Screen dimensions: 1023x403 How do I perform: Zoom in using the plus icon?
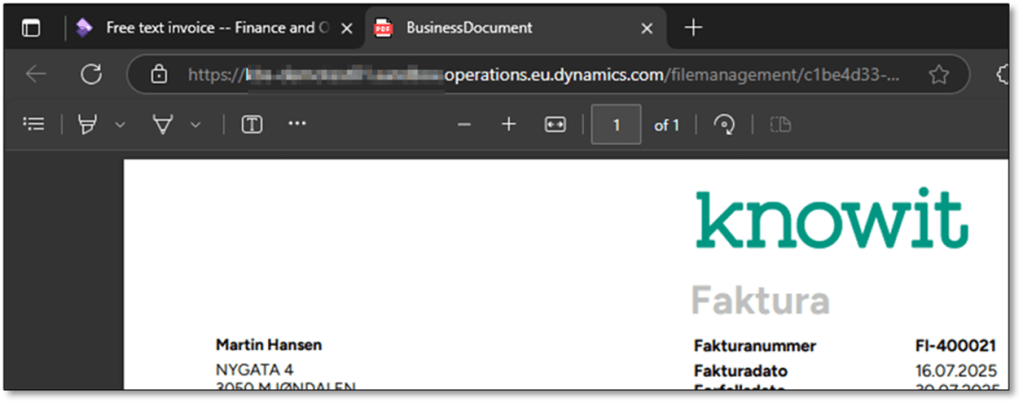(509, 124)
